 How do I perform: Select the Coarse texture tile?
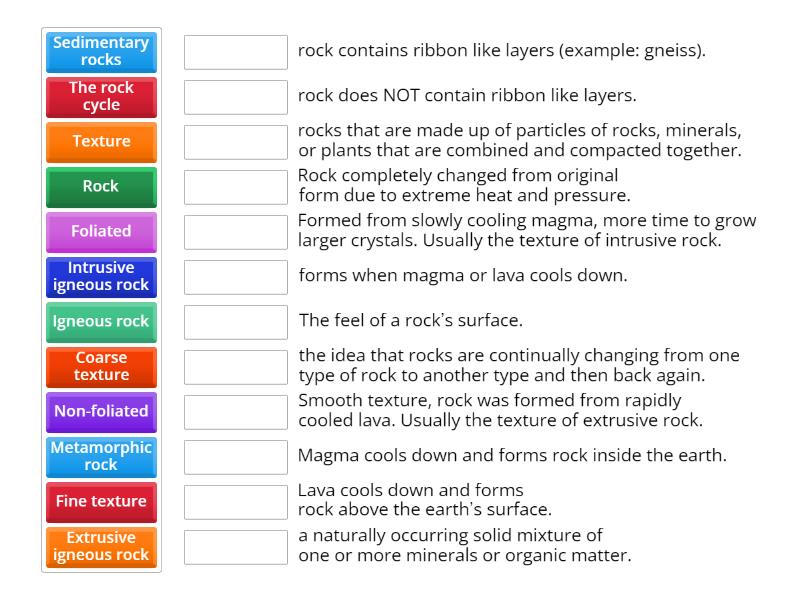[x=100, y=367]
